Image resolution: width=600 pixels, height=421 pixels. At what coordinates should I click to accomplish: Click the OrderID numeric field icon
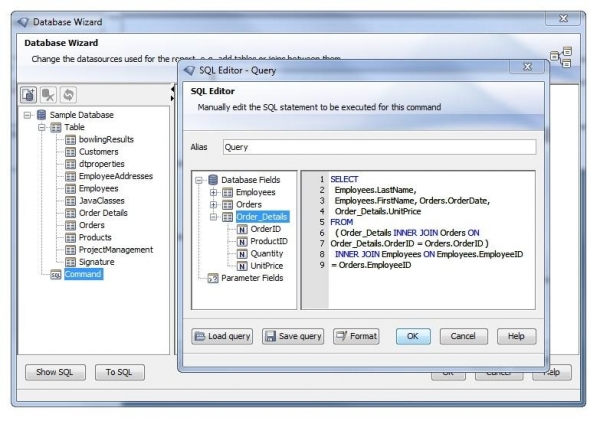(x=242, y=228)
